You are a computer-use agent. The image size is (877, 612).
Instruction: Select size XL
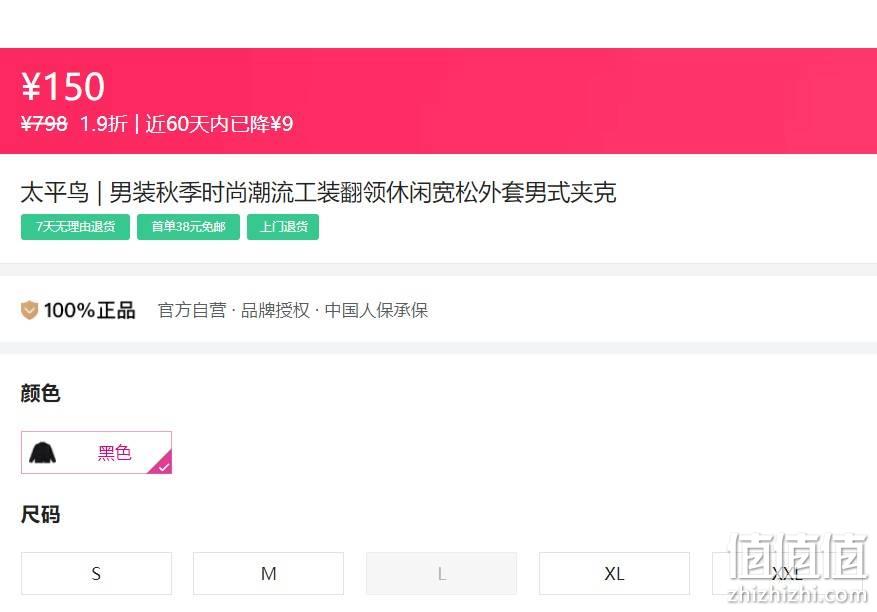(614, 573)
